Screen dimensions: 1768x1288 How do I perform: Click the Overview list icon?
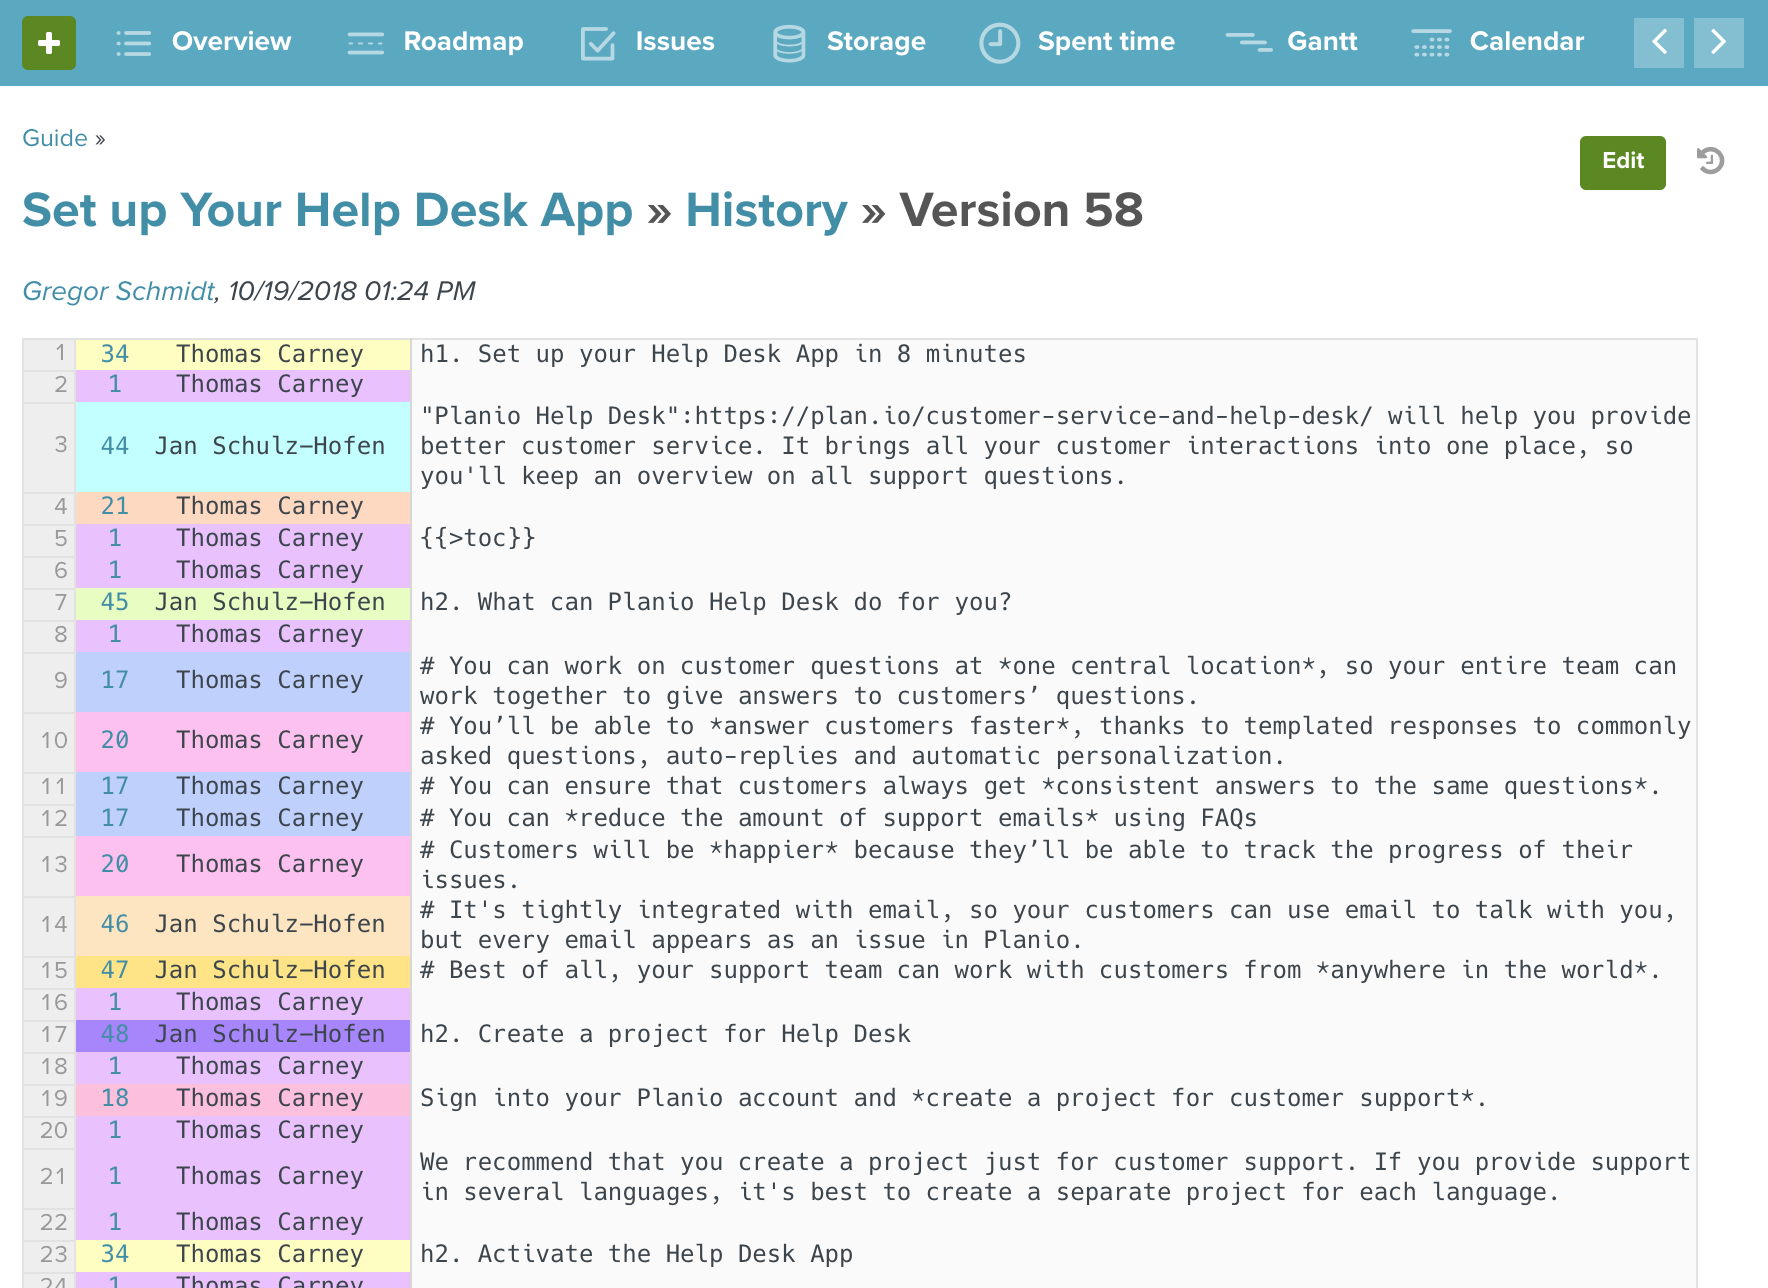(x=133, y=43)
